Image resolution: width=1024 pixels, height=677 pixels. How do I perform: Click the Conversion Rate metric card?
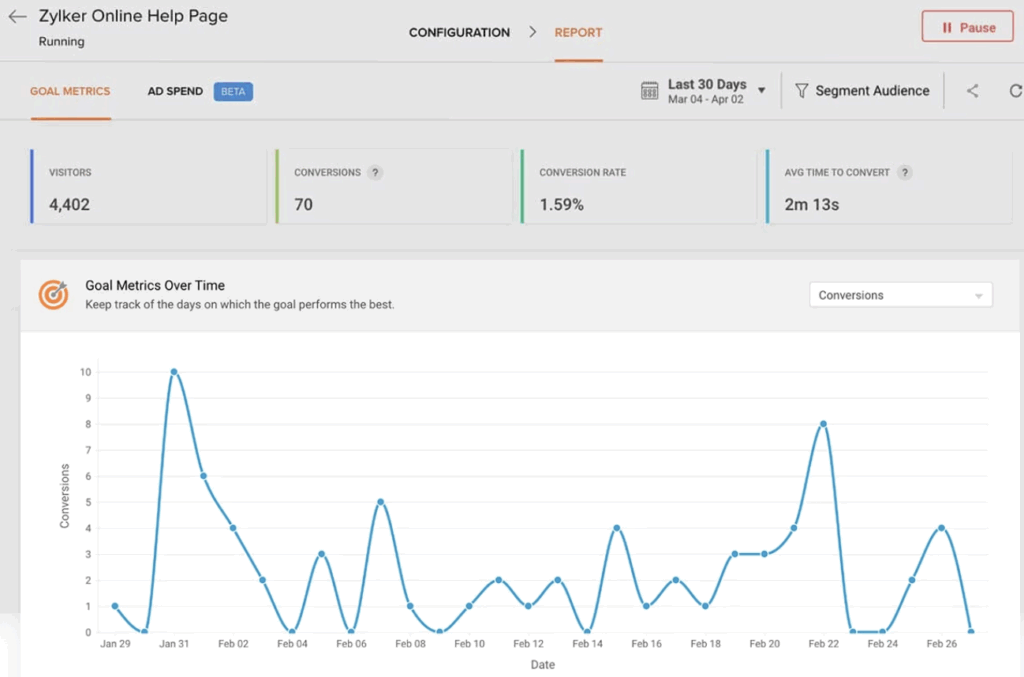pos(638,188)
